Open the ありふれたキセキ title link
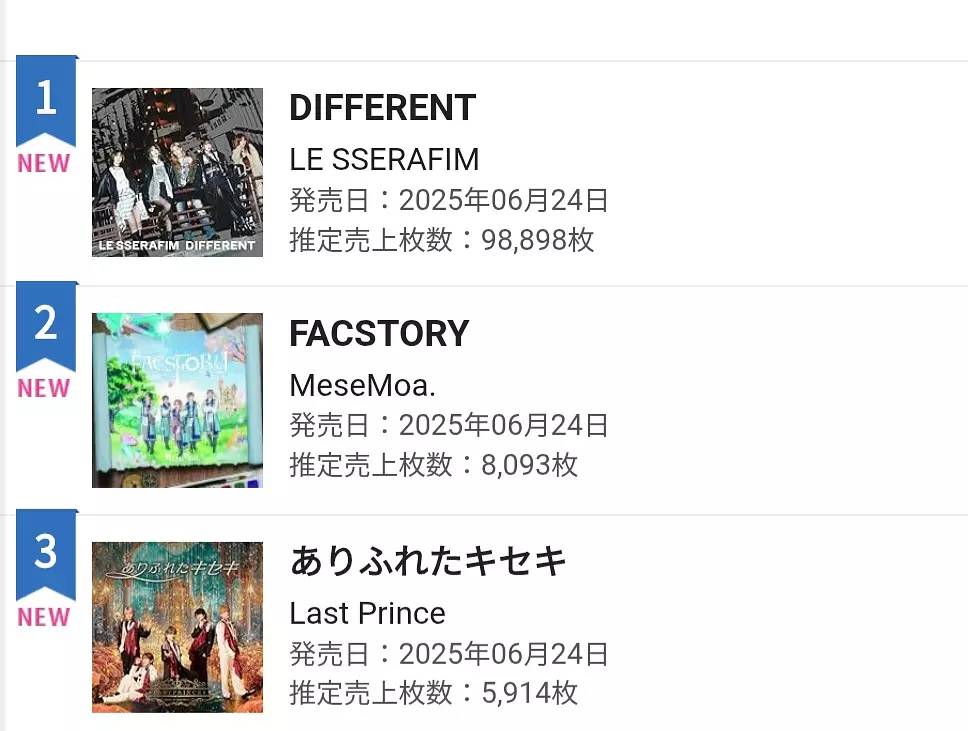The image size is (968, 731). (x=428, y=561)
